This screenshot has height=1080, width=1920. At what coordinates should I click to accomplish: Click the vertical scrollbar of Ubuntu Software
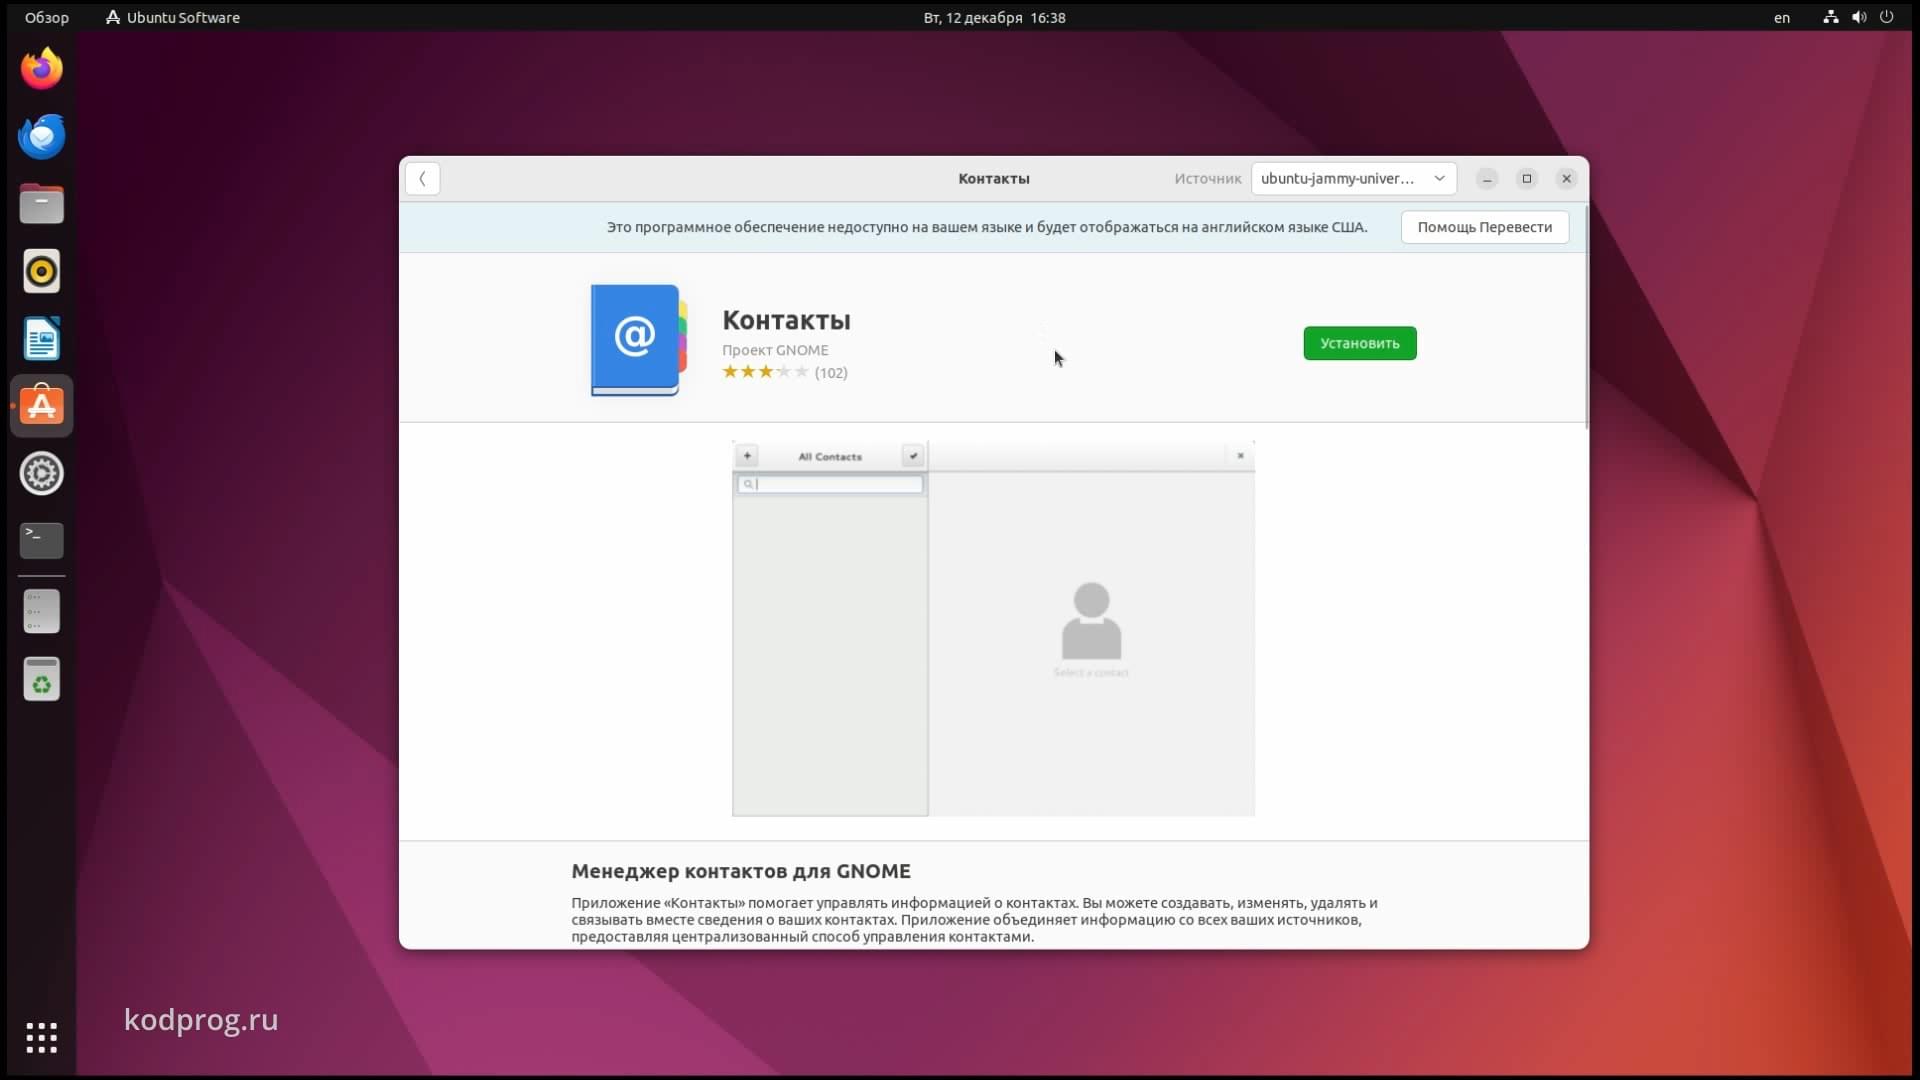click(x=1585, y=316)
